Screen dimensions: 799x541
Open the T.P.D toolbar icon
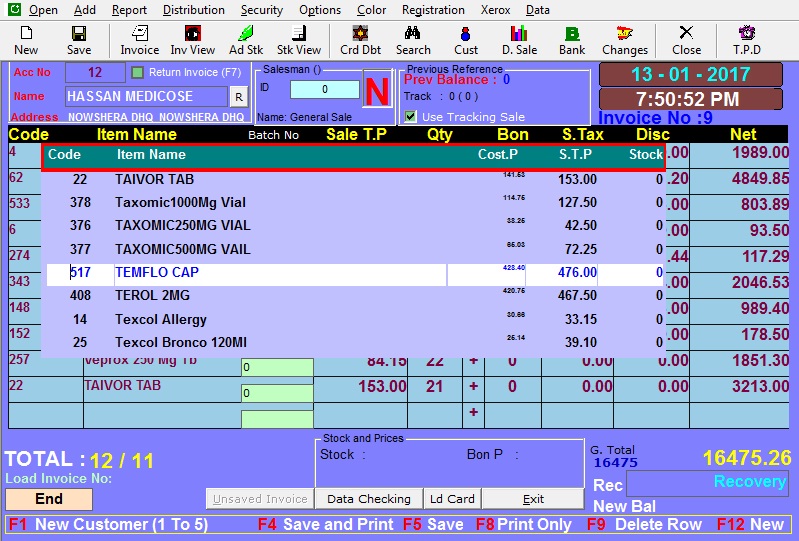point(747,40)
